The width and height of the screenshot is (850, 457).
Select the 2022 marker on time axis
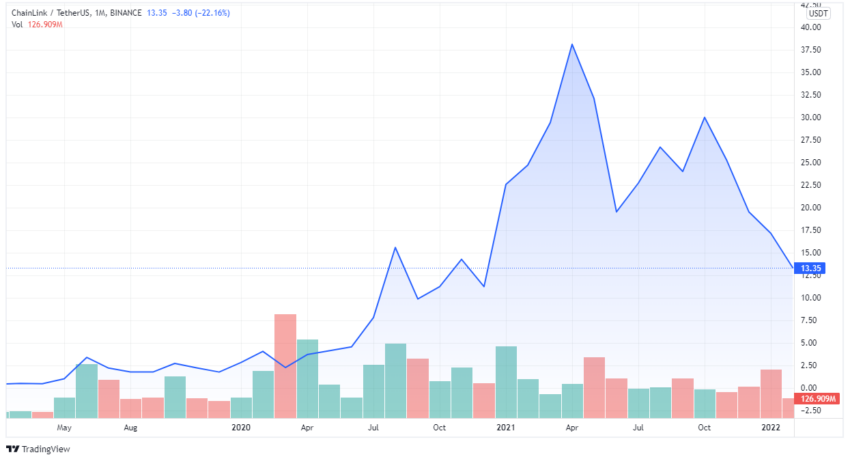770,428
